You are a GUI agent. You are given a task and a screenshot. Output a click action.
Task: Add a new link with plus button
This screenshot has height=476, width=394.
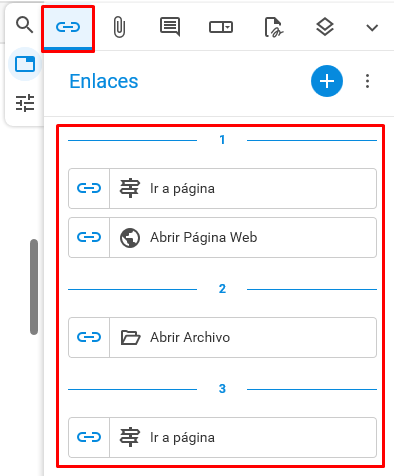coord(327,81)
